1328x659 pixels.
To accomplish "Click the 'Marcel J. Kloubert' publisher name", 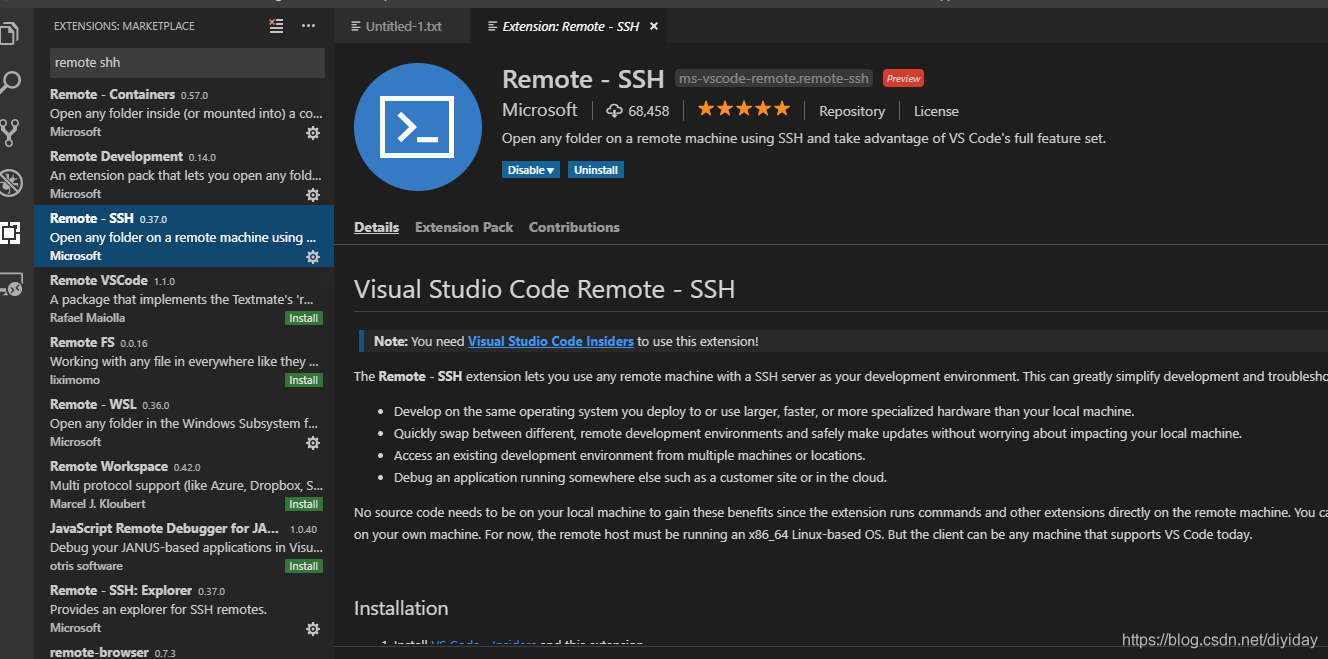I will 98,504.
